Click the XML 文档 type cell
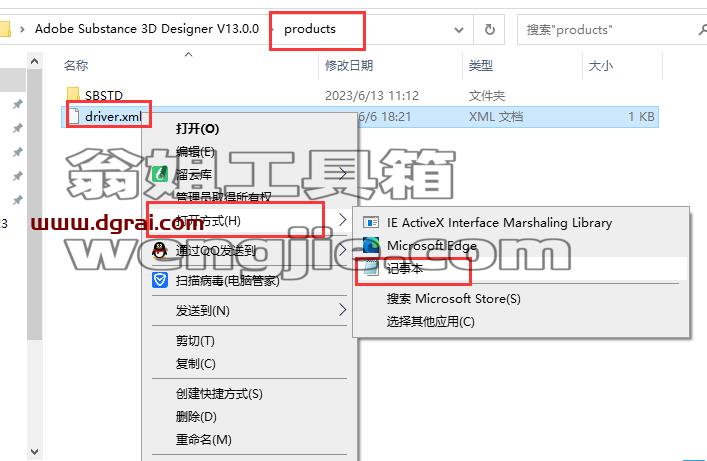707x461 pixels. tap(496, 117)
